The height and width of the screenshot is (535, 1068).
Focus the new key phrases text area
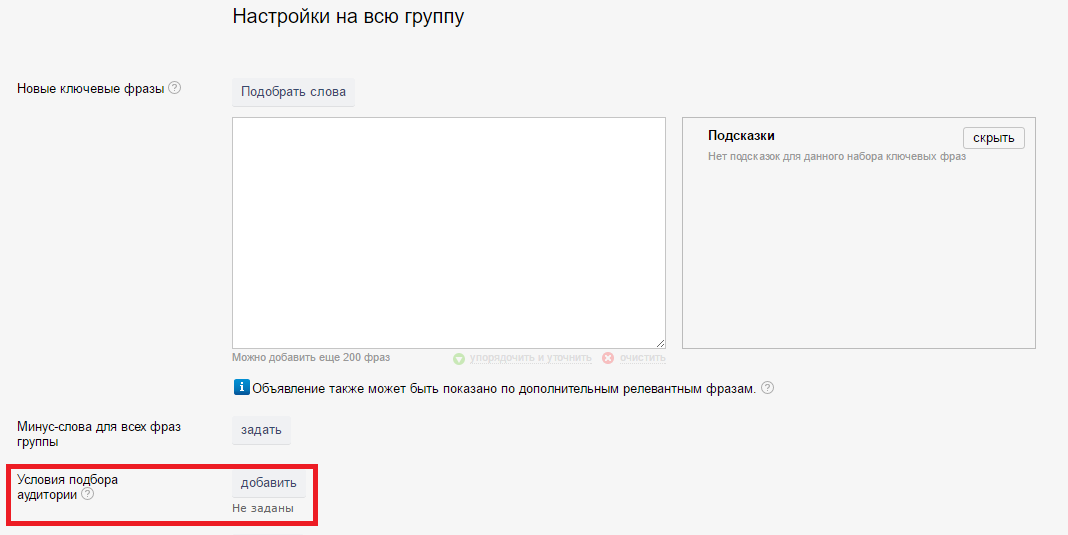click(448, 232)
